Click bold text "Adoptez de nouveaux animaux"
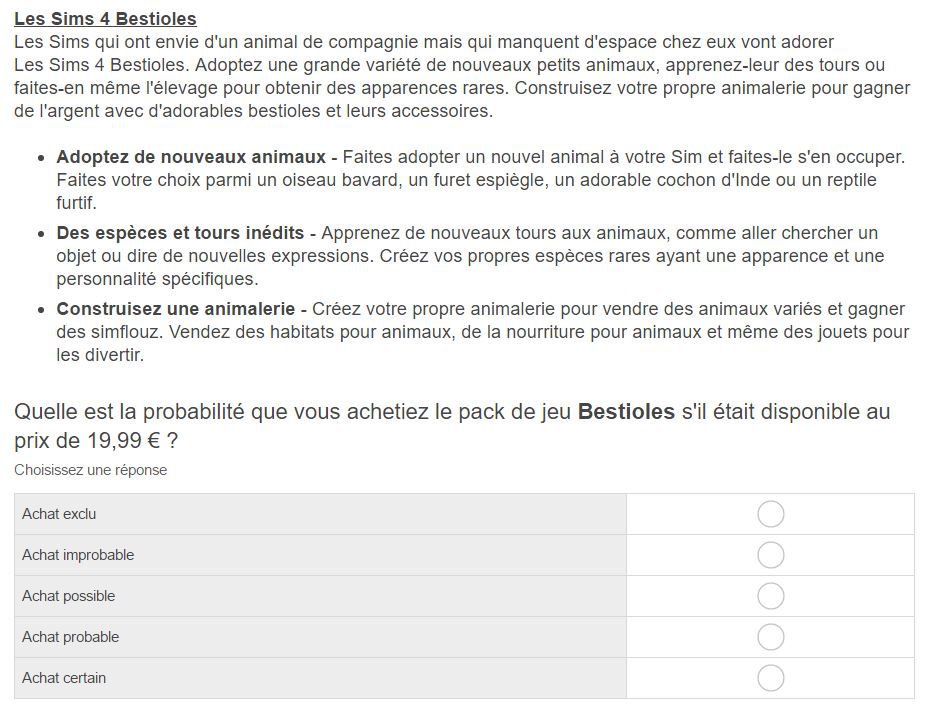 point(191,157)
